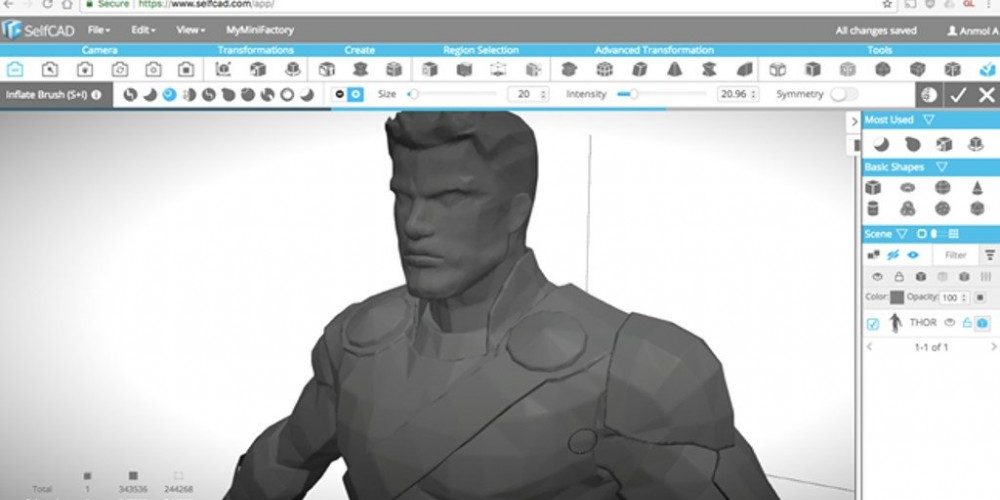Cancel the Inflate Brush with X button

click(986, 95)
